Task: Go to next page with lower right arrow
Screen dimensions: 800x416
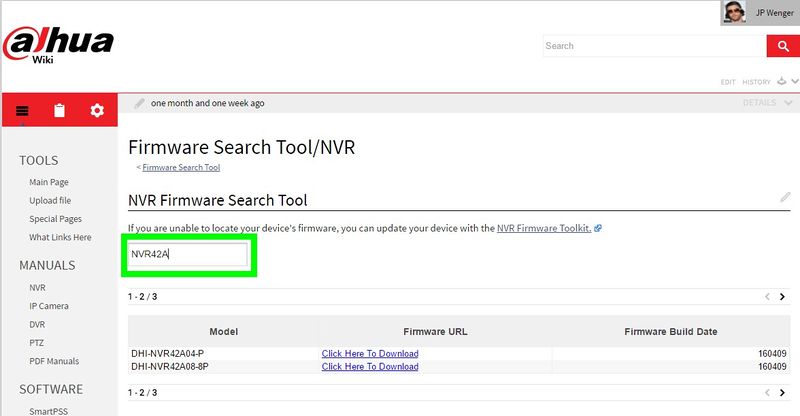Action: pos(782,393)
